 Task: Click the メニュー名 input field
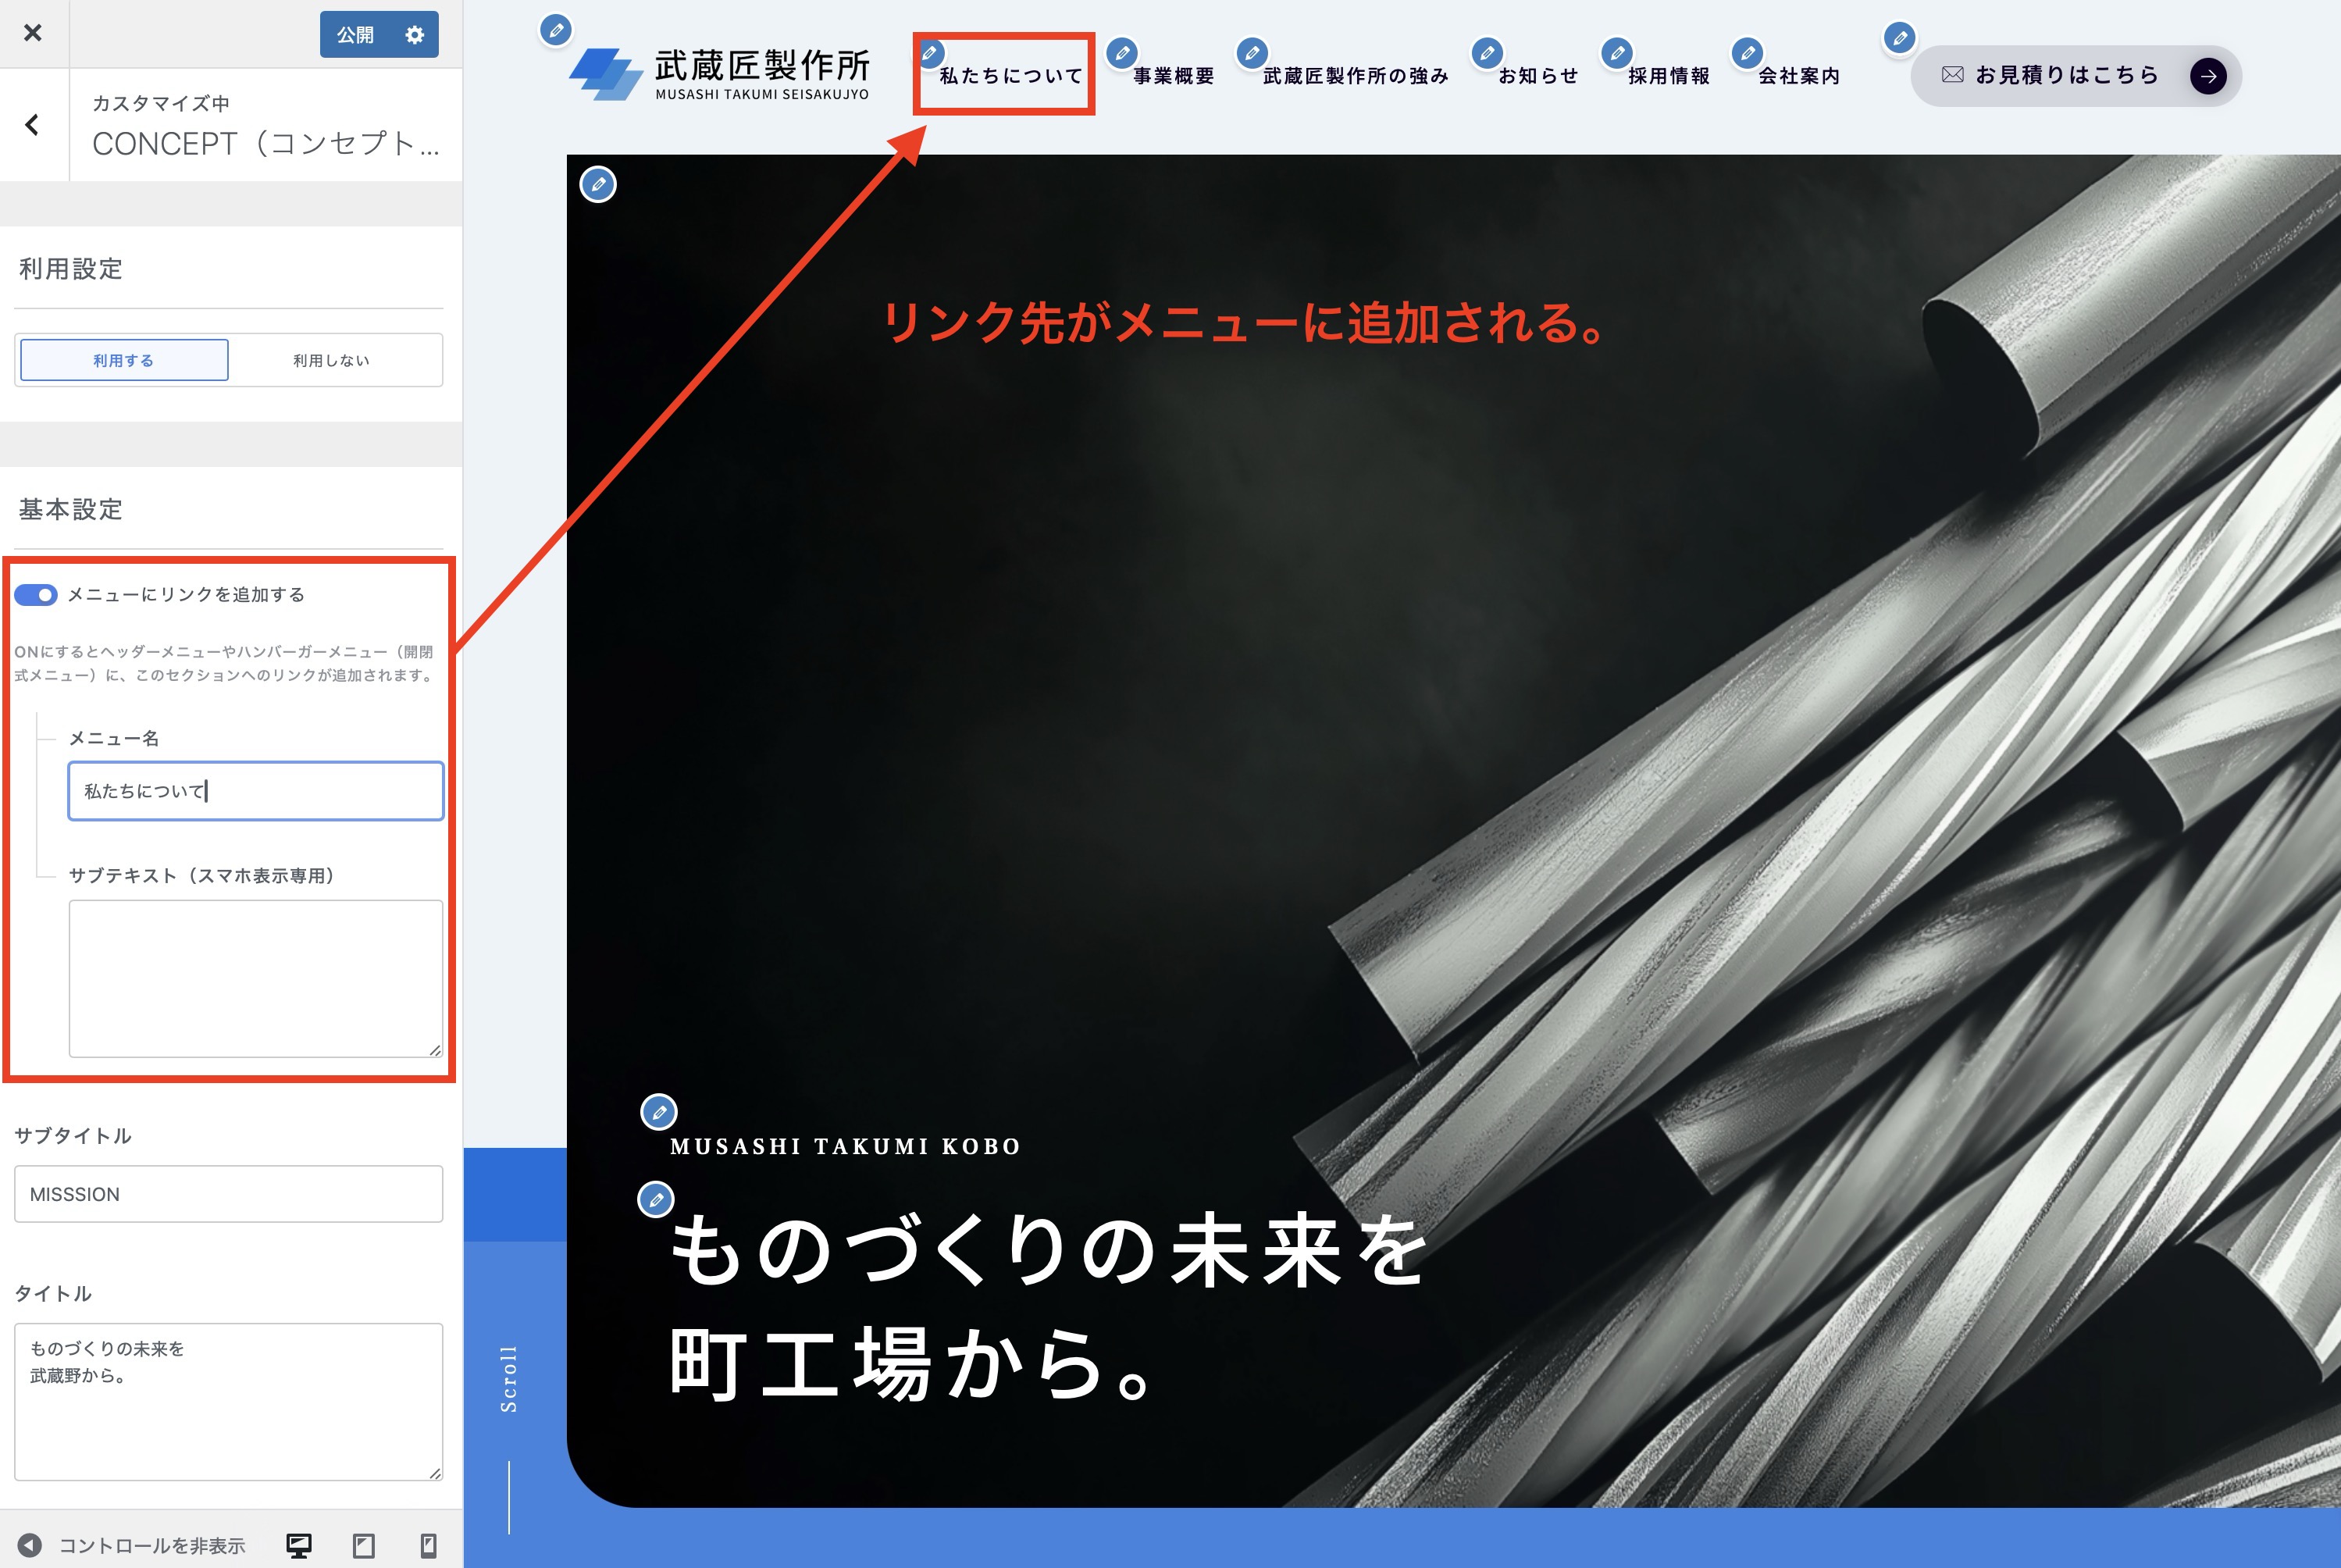(x=256, y=791)
